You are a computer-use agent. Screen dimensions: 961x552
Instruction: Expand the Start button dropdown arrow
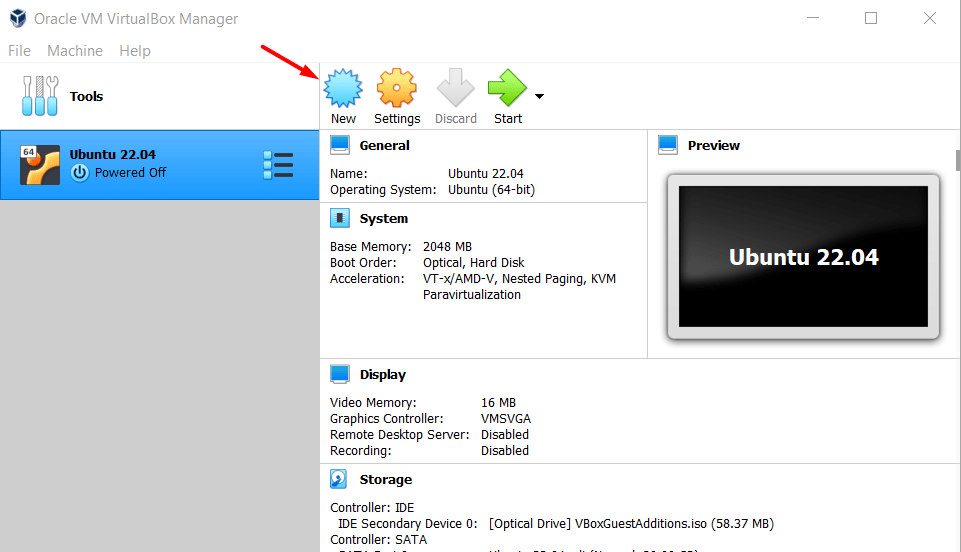[539, 96]
